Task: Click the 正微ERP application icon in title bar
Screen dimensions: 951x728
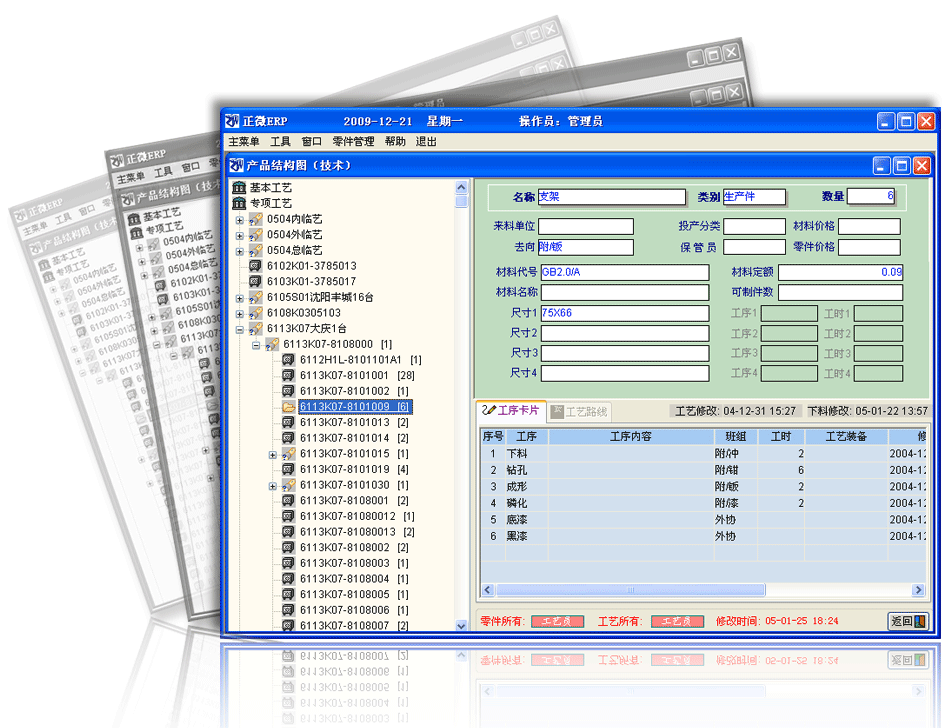Action: tap(232, 121)
